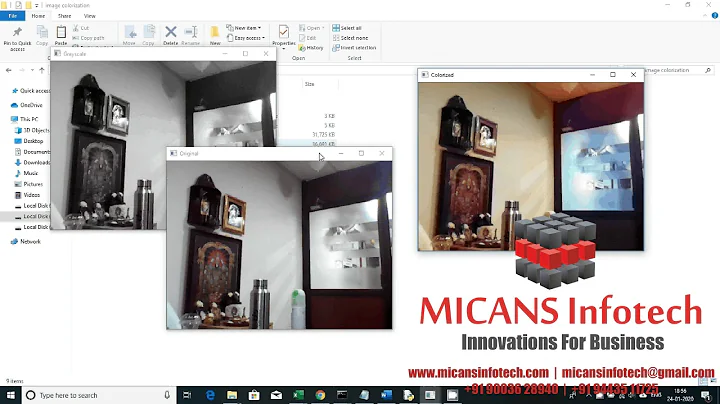720x404 pixels.
Task: Click Select all in the ribbon
Action: [347, 28]
